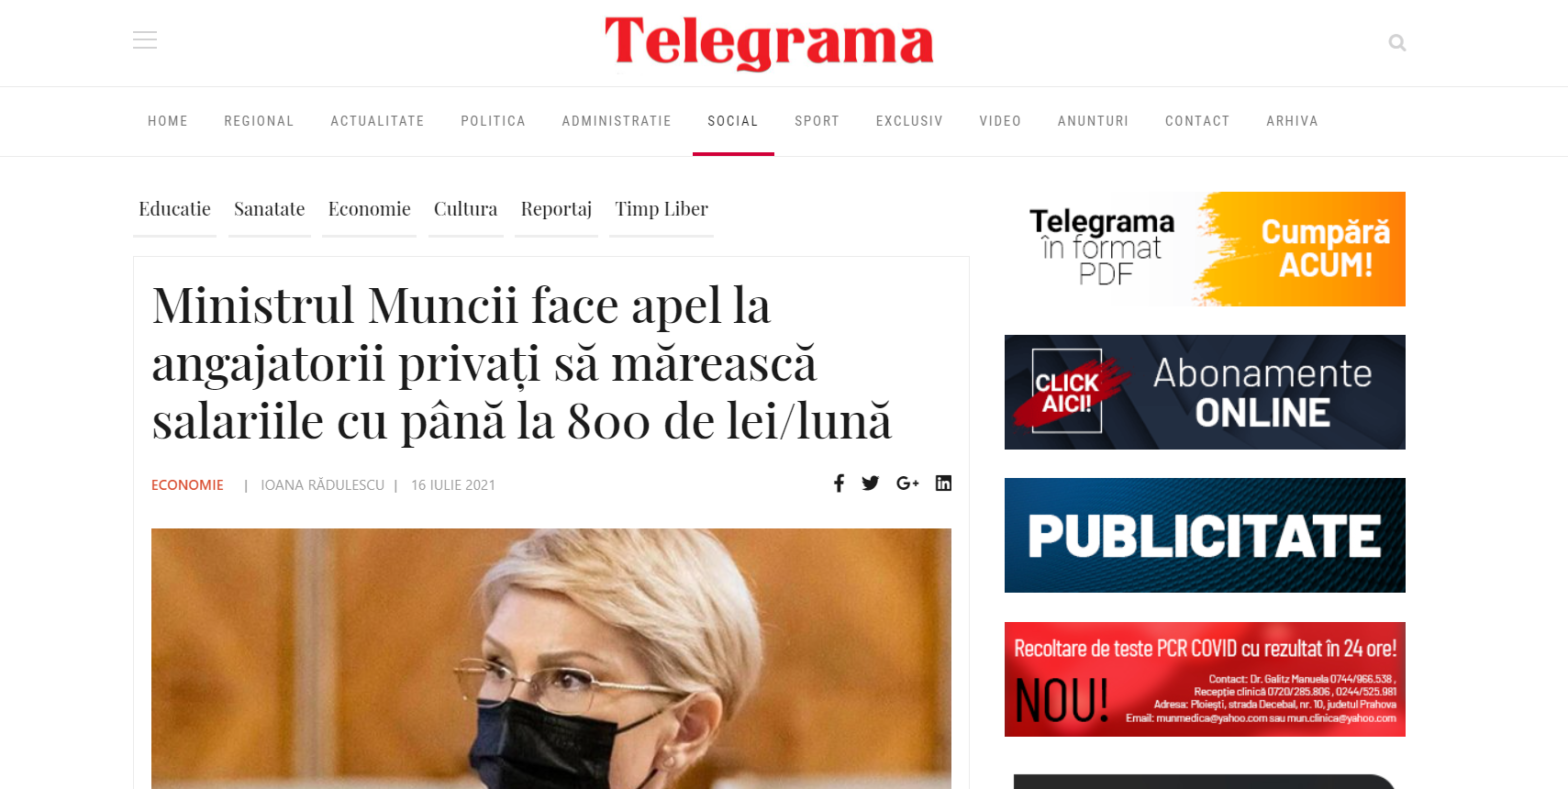1568x789 pixels.
Task: Share article on Facebook icon
Action: tap(839, 484)
